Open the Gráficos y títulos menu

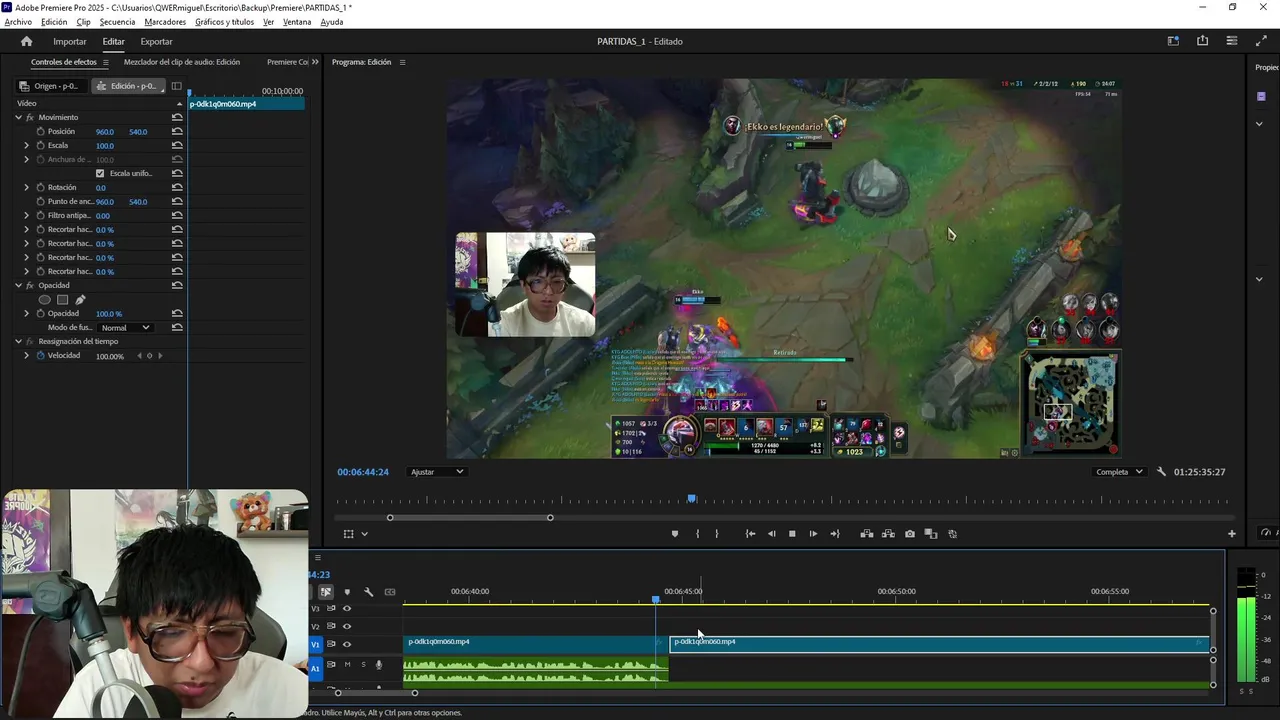point(224,22)
